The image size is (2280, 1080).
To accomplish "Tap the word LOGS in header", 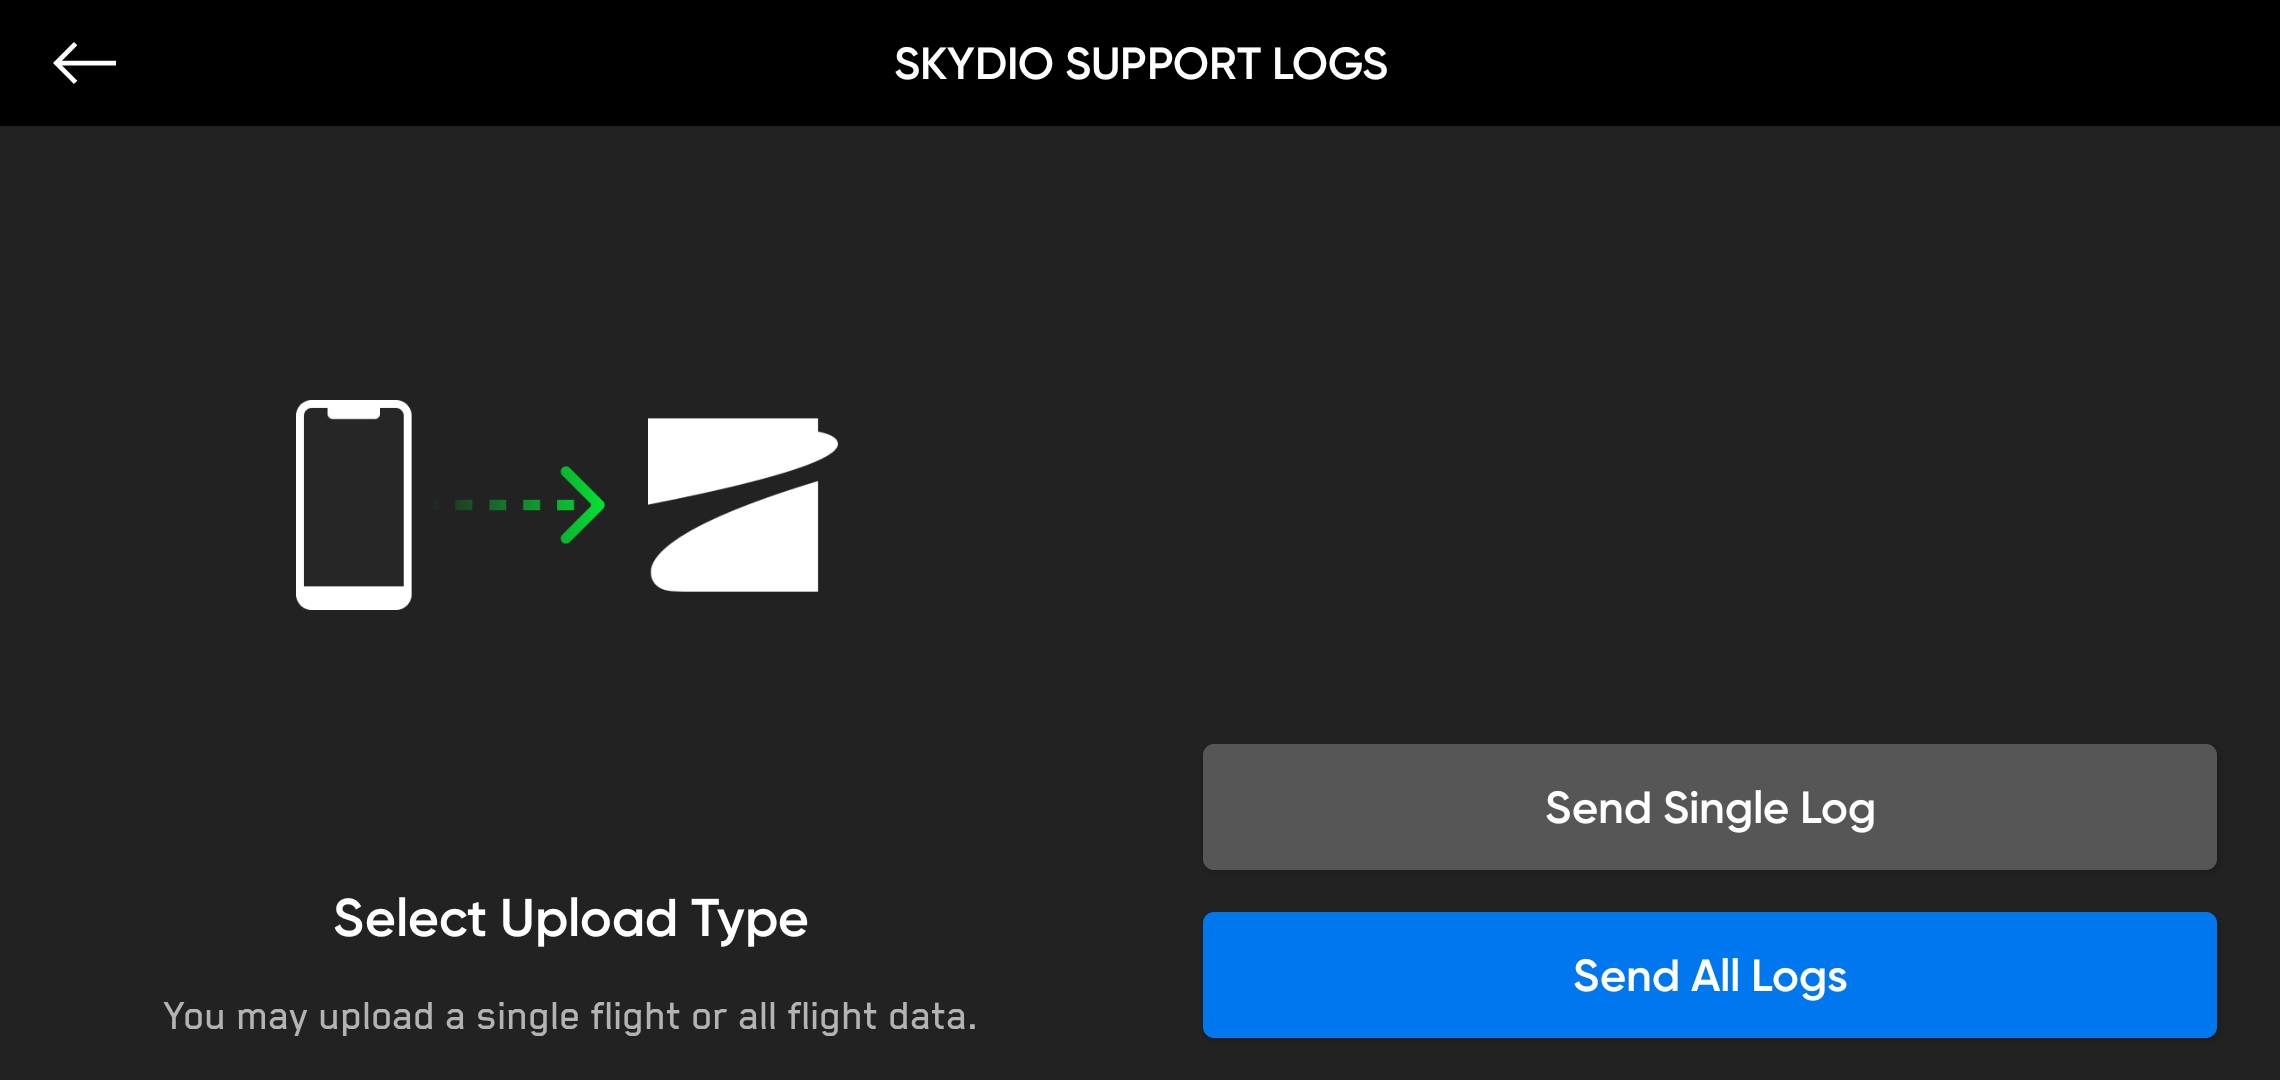I will (x=1329, y=64).
